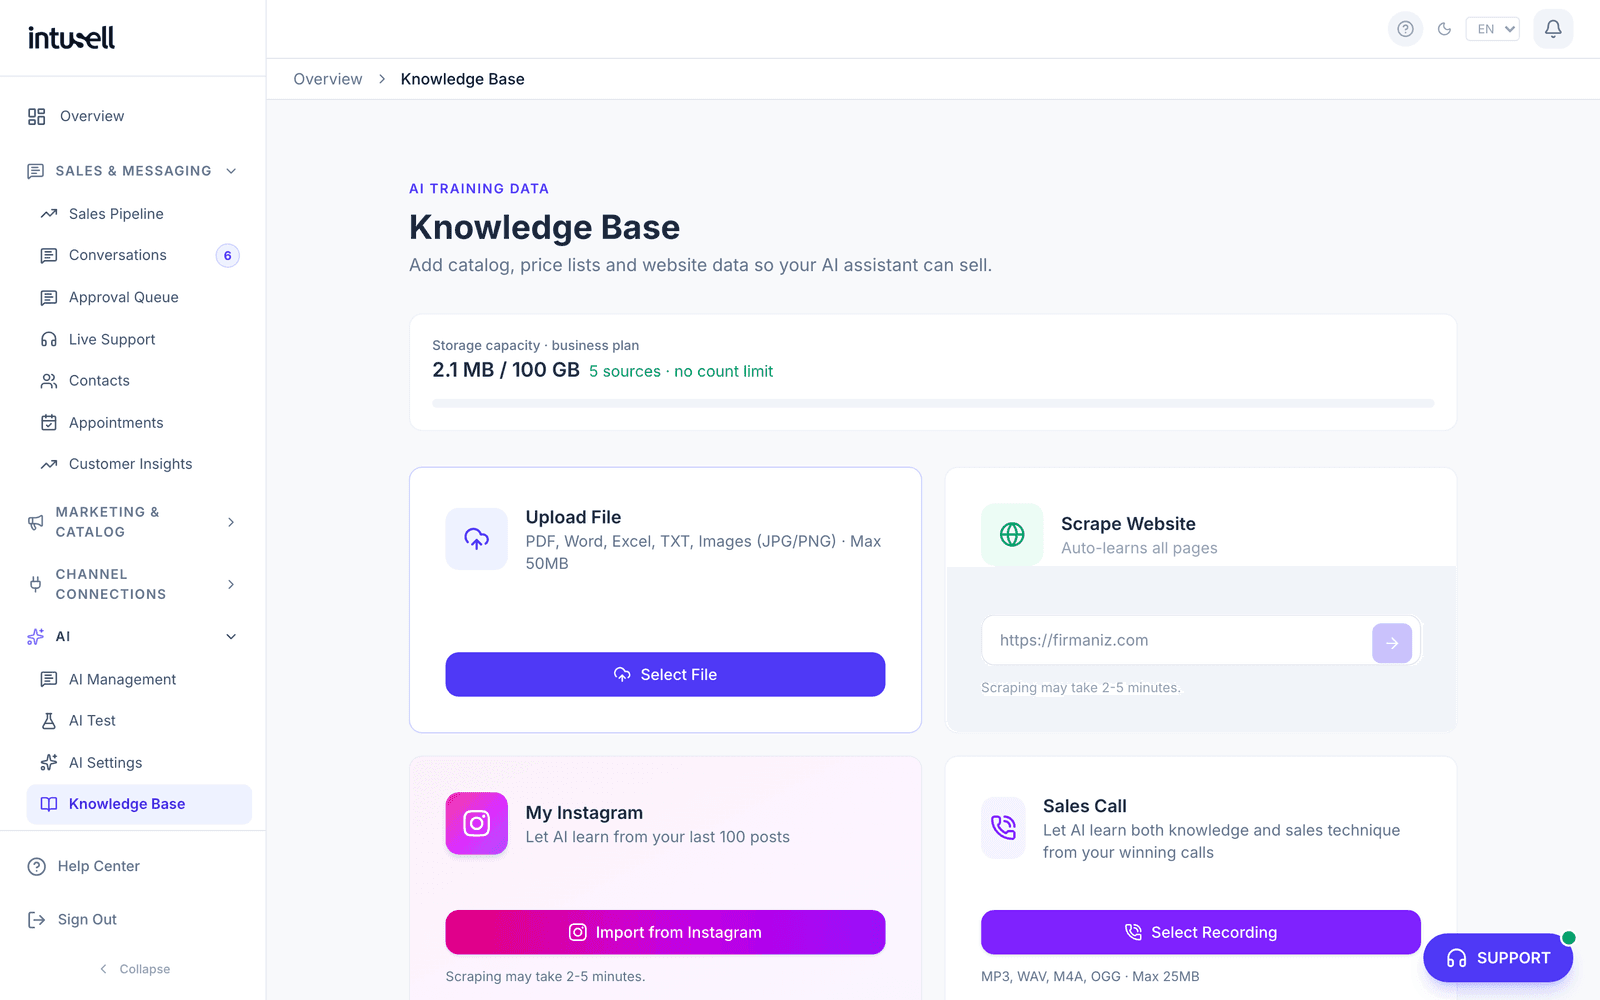Click Import from Instagram button
Image resolution: width=1600 pixels, height=1000 pixels.
[665, 932]
